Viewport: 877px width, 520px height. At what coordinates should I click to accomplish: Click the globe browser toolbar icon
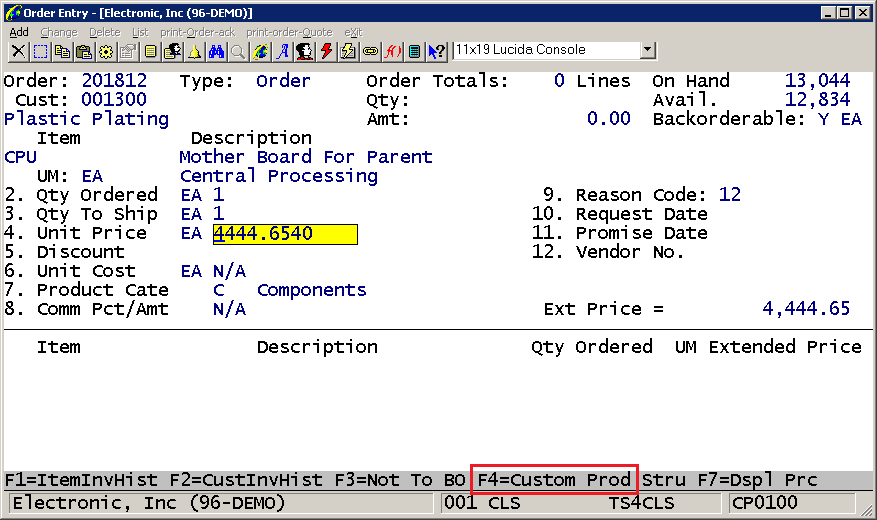(260, 51)
